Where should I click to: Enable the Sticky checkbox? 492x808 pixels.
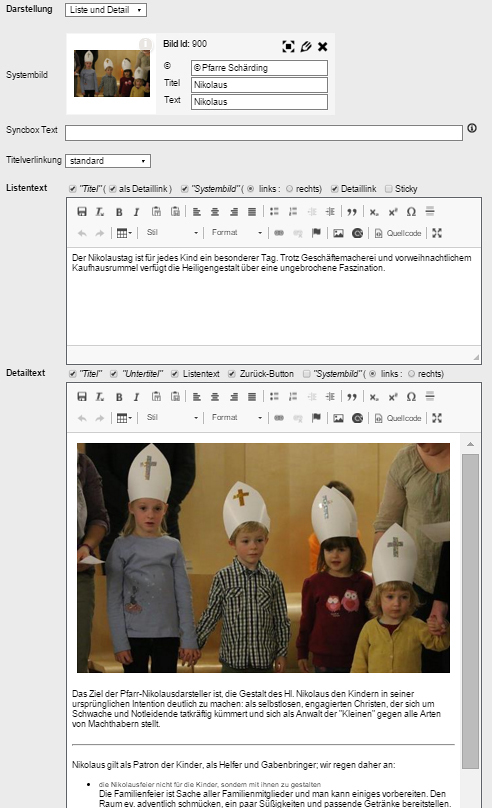point(388,189)
